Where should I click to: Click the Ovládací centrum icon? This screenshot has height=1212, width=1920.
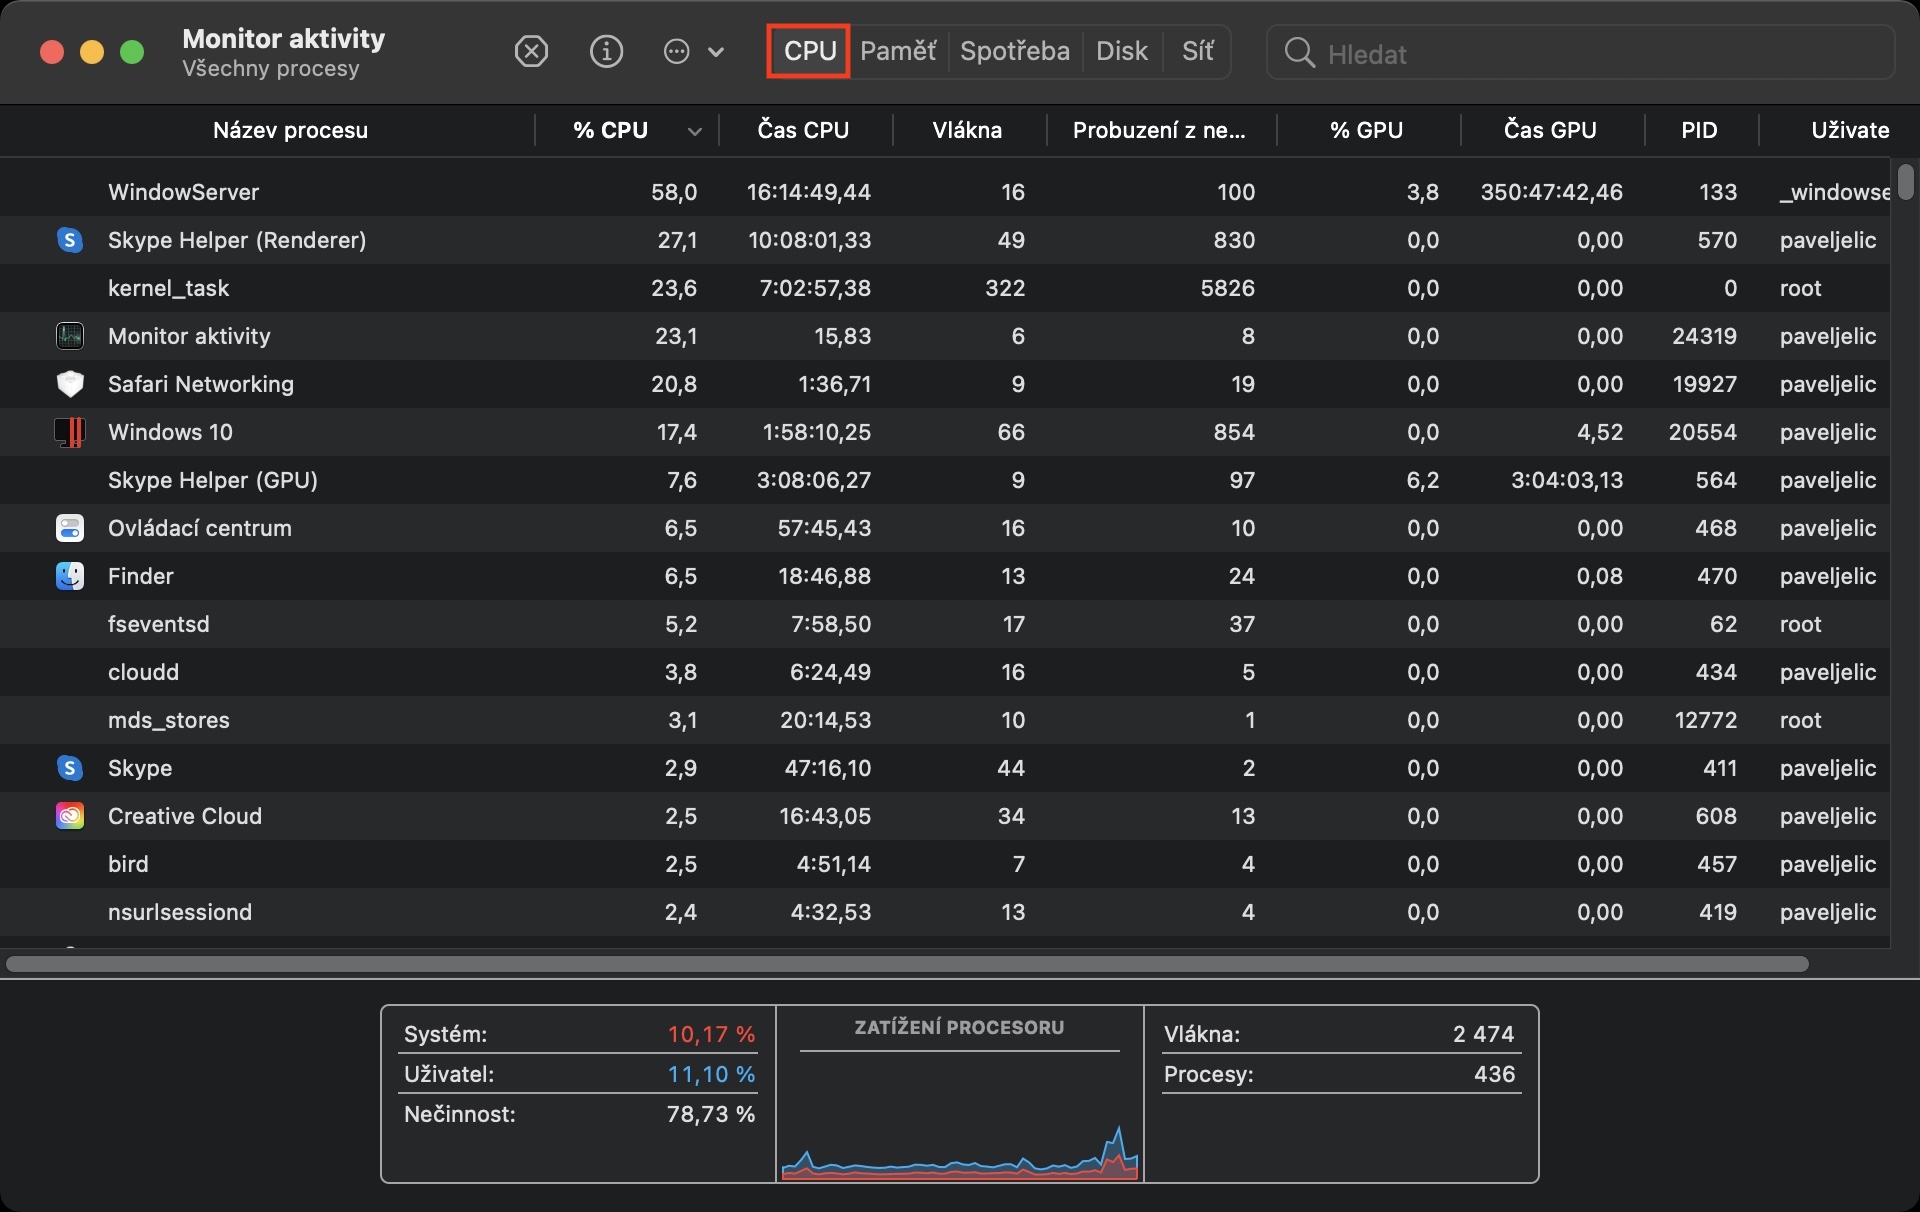[69, 528]
